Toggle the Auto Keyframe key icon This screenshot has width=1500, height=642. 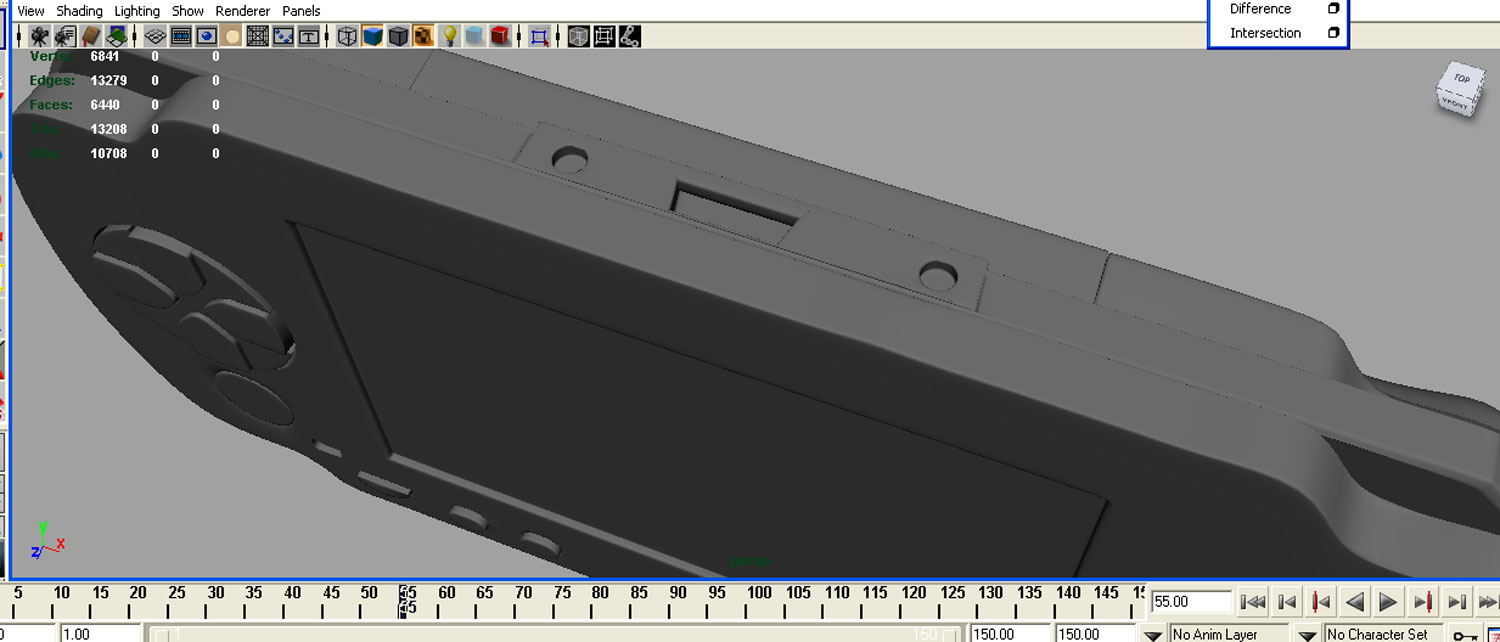(x=1466, y=634)
